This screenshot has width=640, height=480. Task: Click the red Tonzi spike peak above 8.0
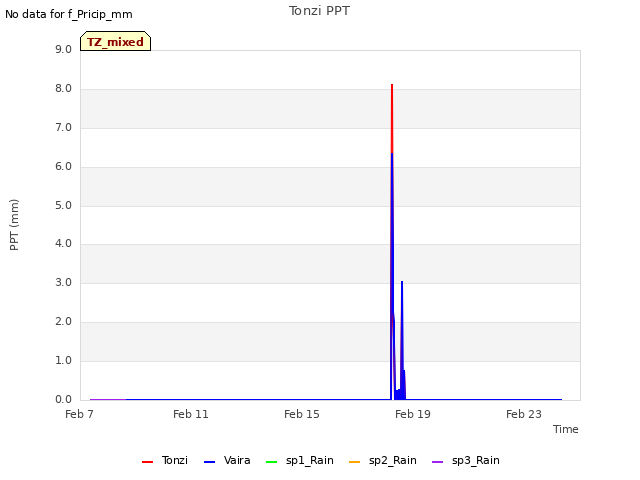point(392,85)
